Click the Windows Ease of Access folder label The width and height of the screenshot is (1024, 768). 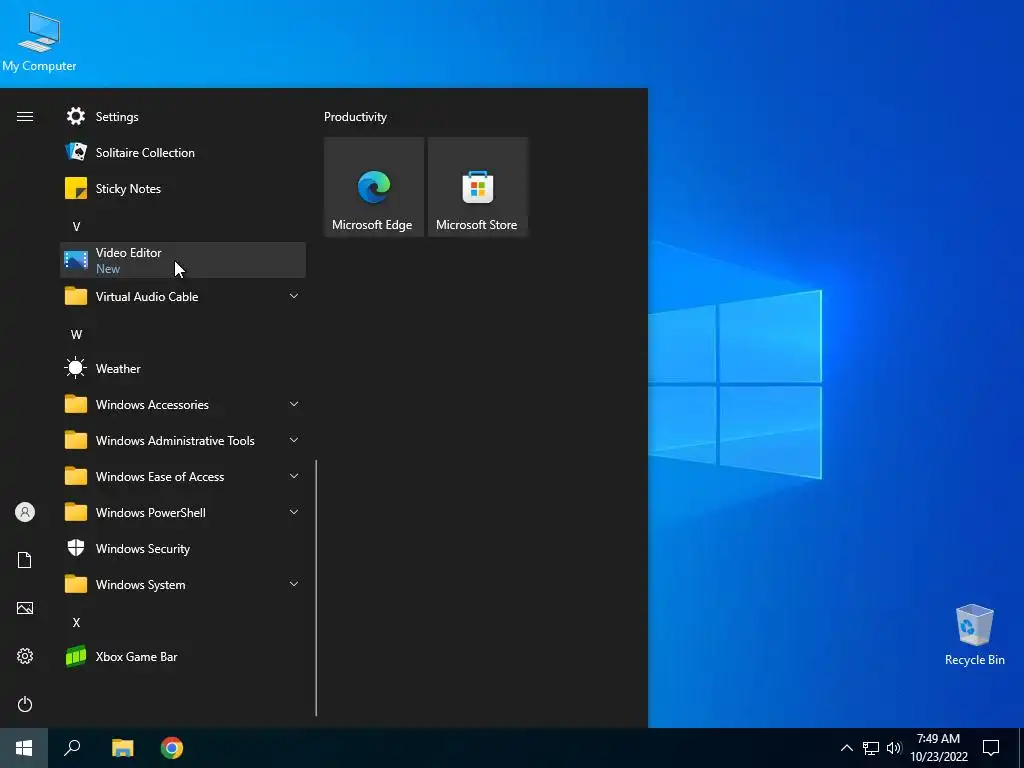coord(160,477)
